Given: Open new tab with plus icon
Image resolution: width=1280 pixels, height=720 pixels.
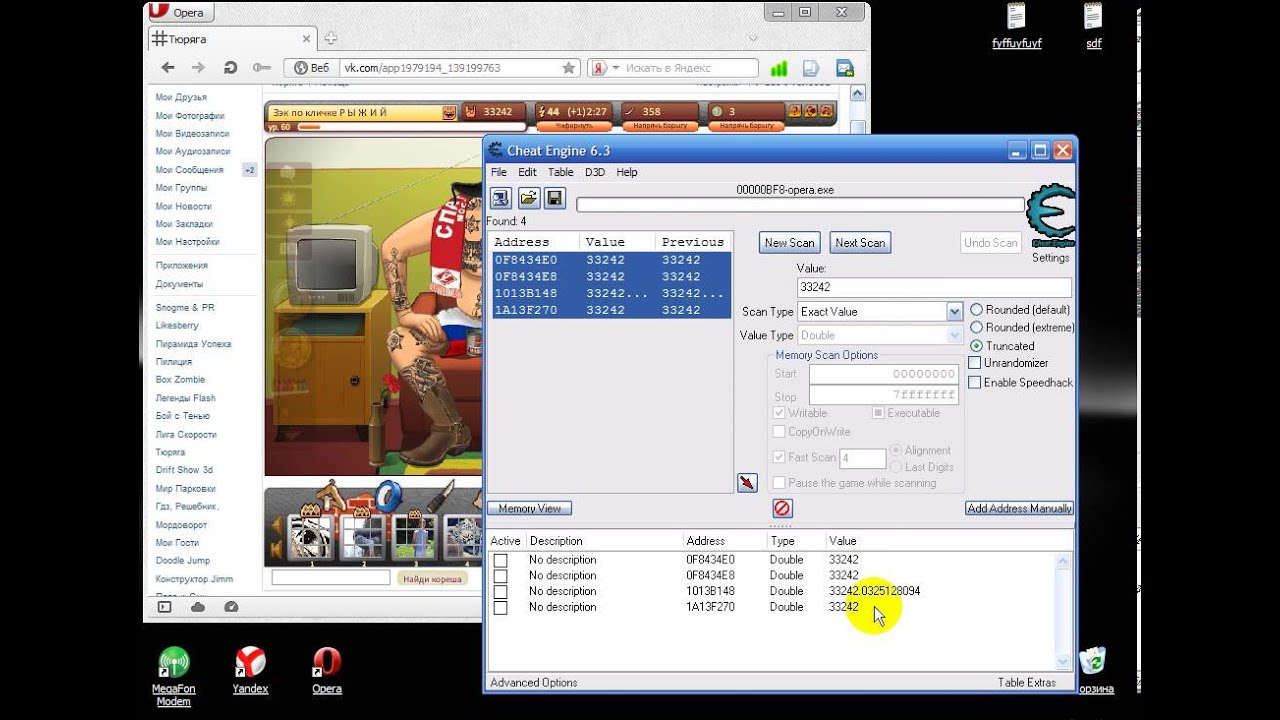Looking at the screenshot, I should 331,38.
